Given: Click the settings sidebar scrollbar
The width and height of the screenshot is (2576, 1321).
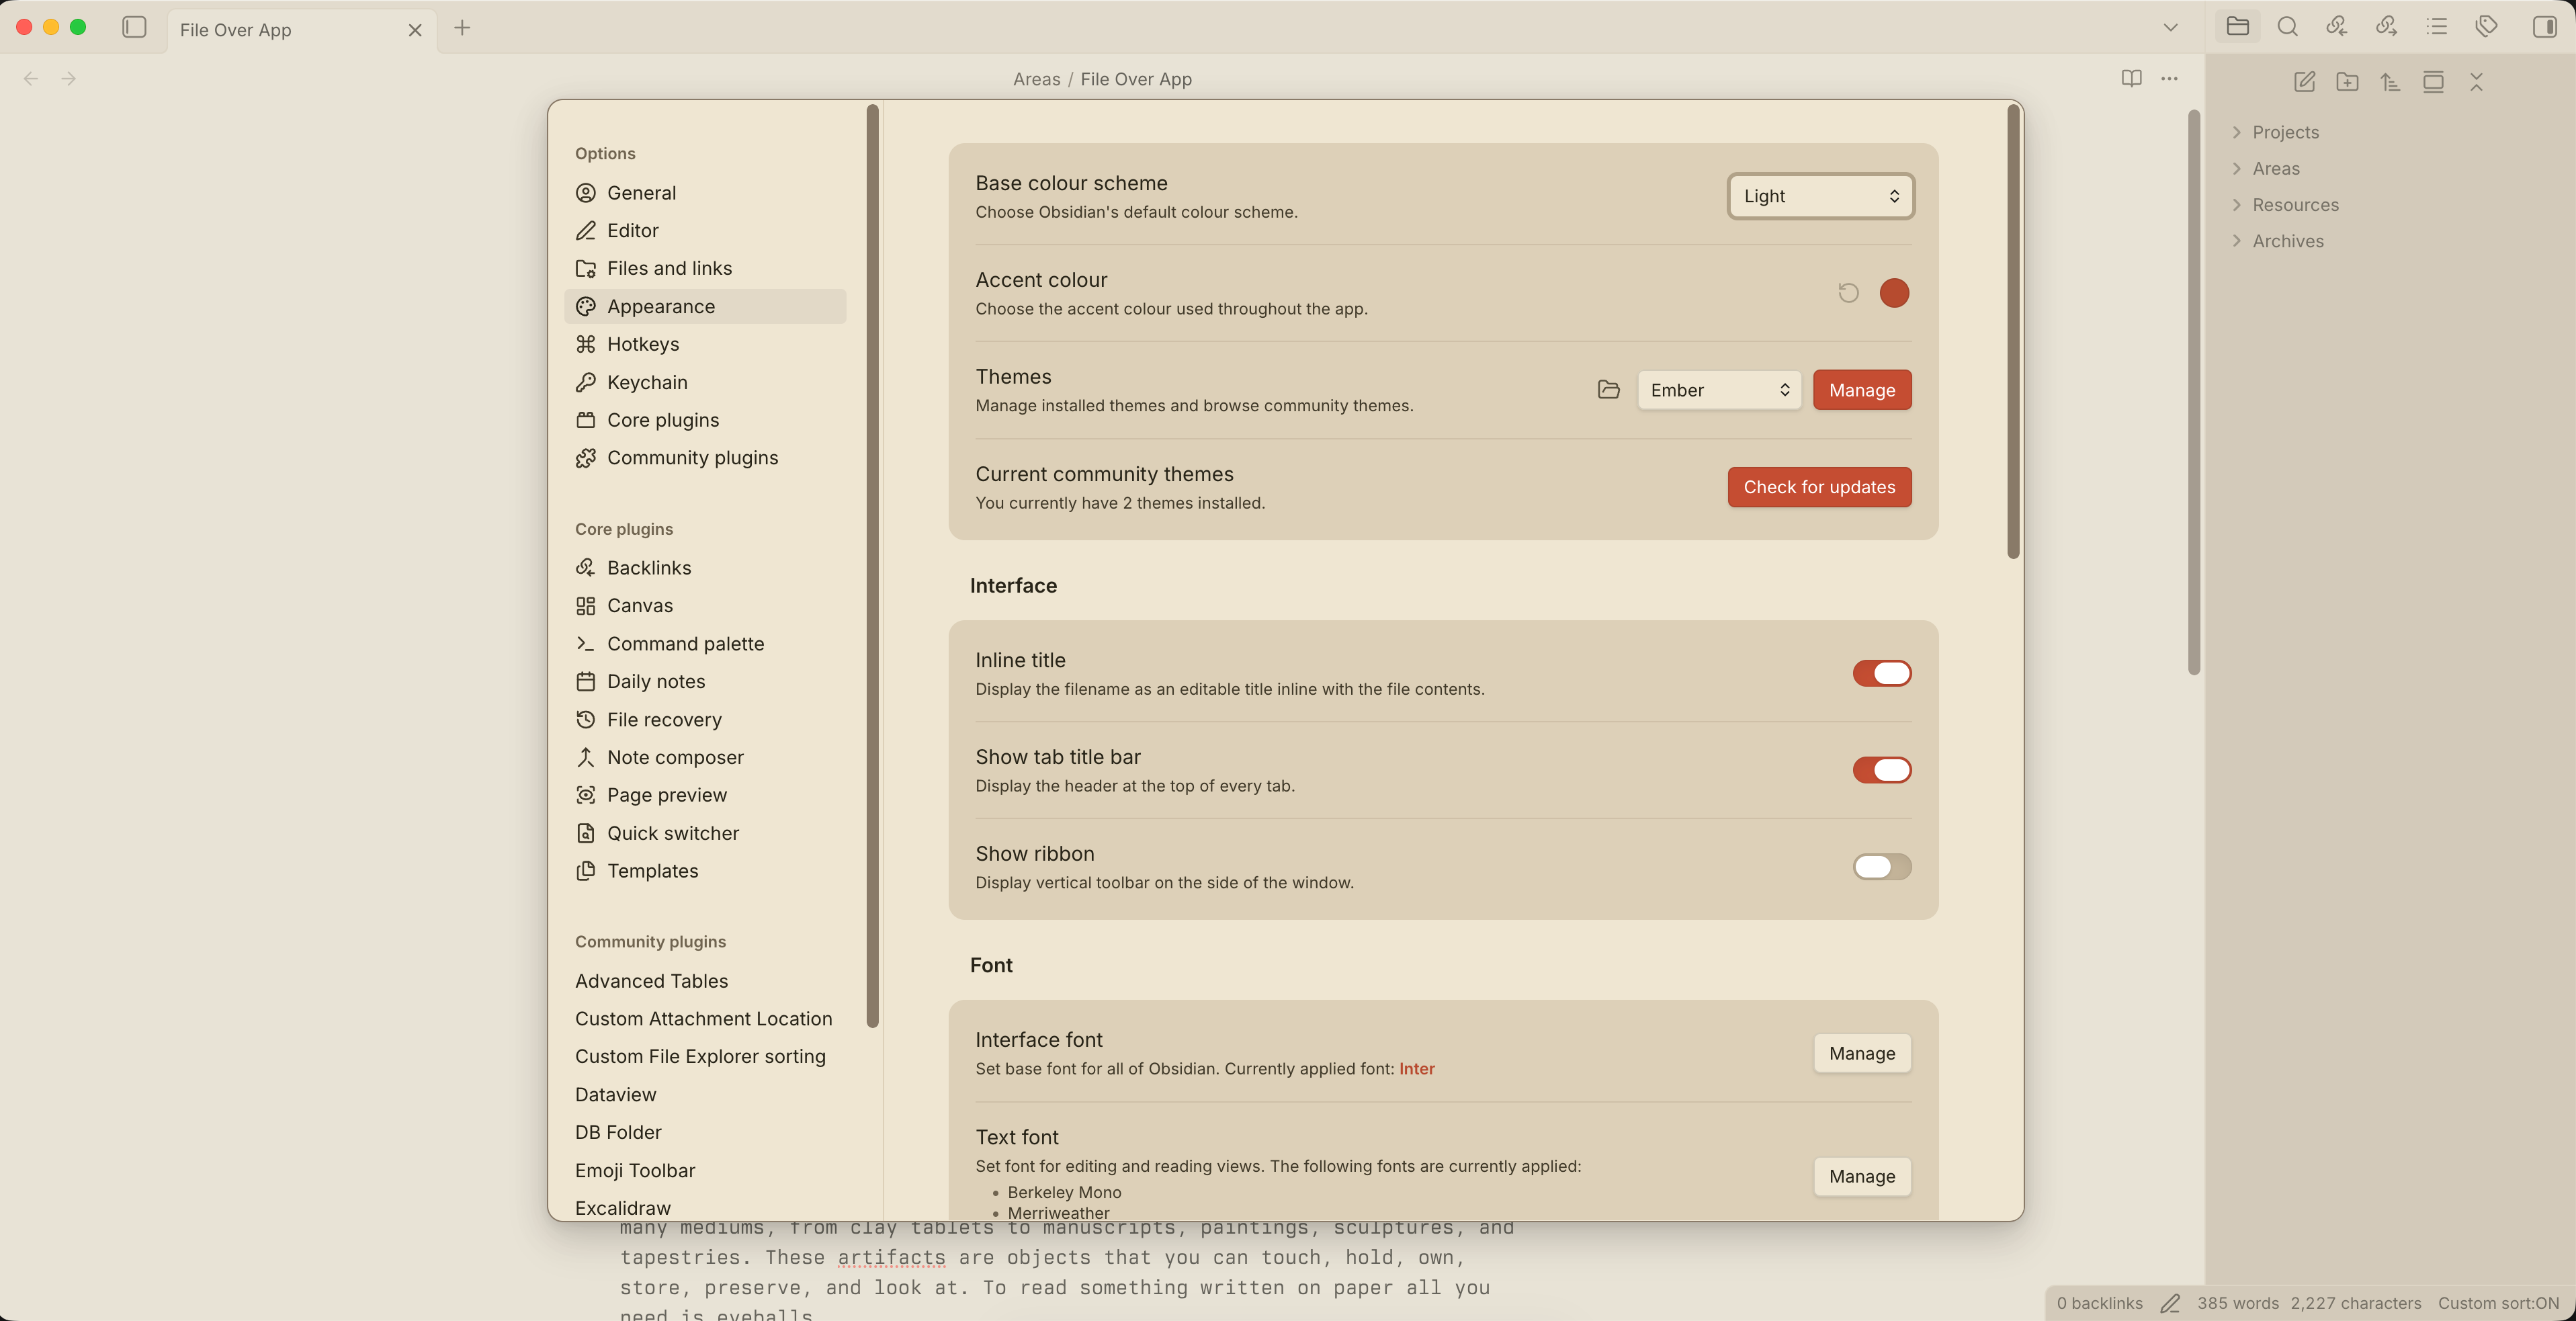Looking at the screenshot, I should (x=872, y=566).
